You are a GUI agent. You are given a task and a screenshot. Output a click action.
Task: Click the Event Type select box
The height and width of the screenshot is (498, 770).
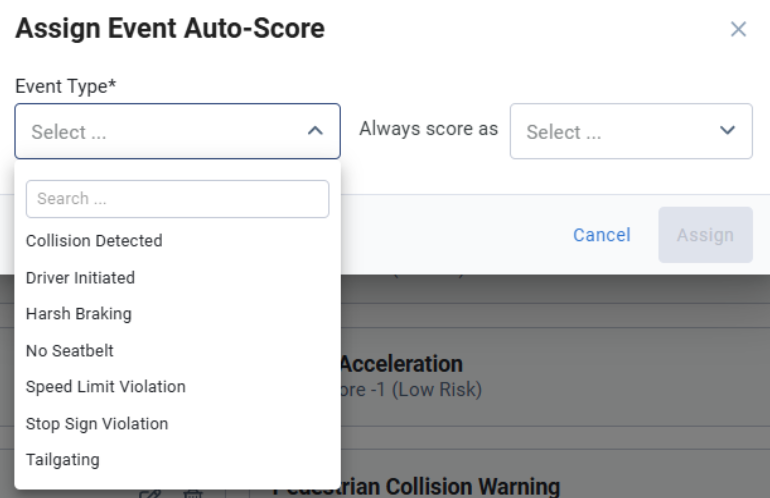[178, 131]
